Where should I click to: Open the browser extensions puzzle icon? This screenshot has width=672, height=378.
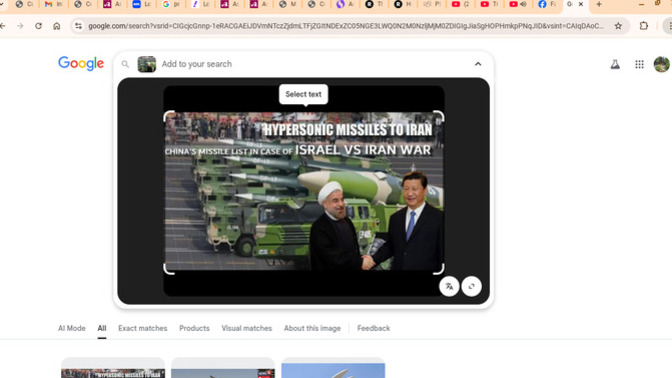(x=644, y=26)
